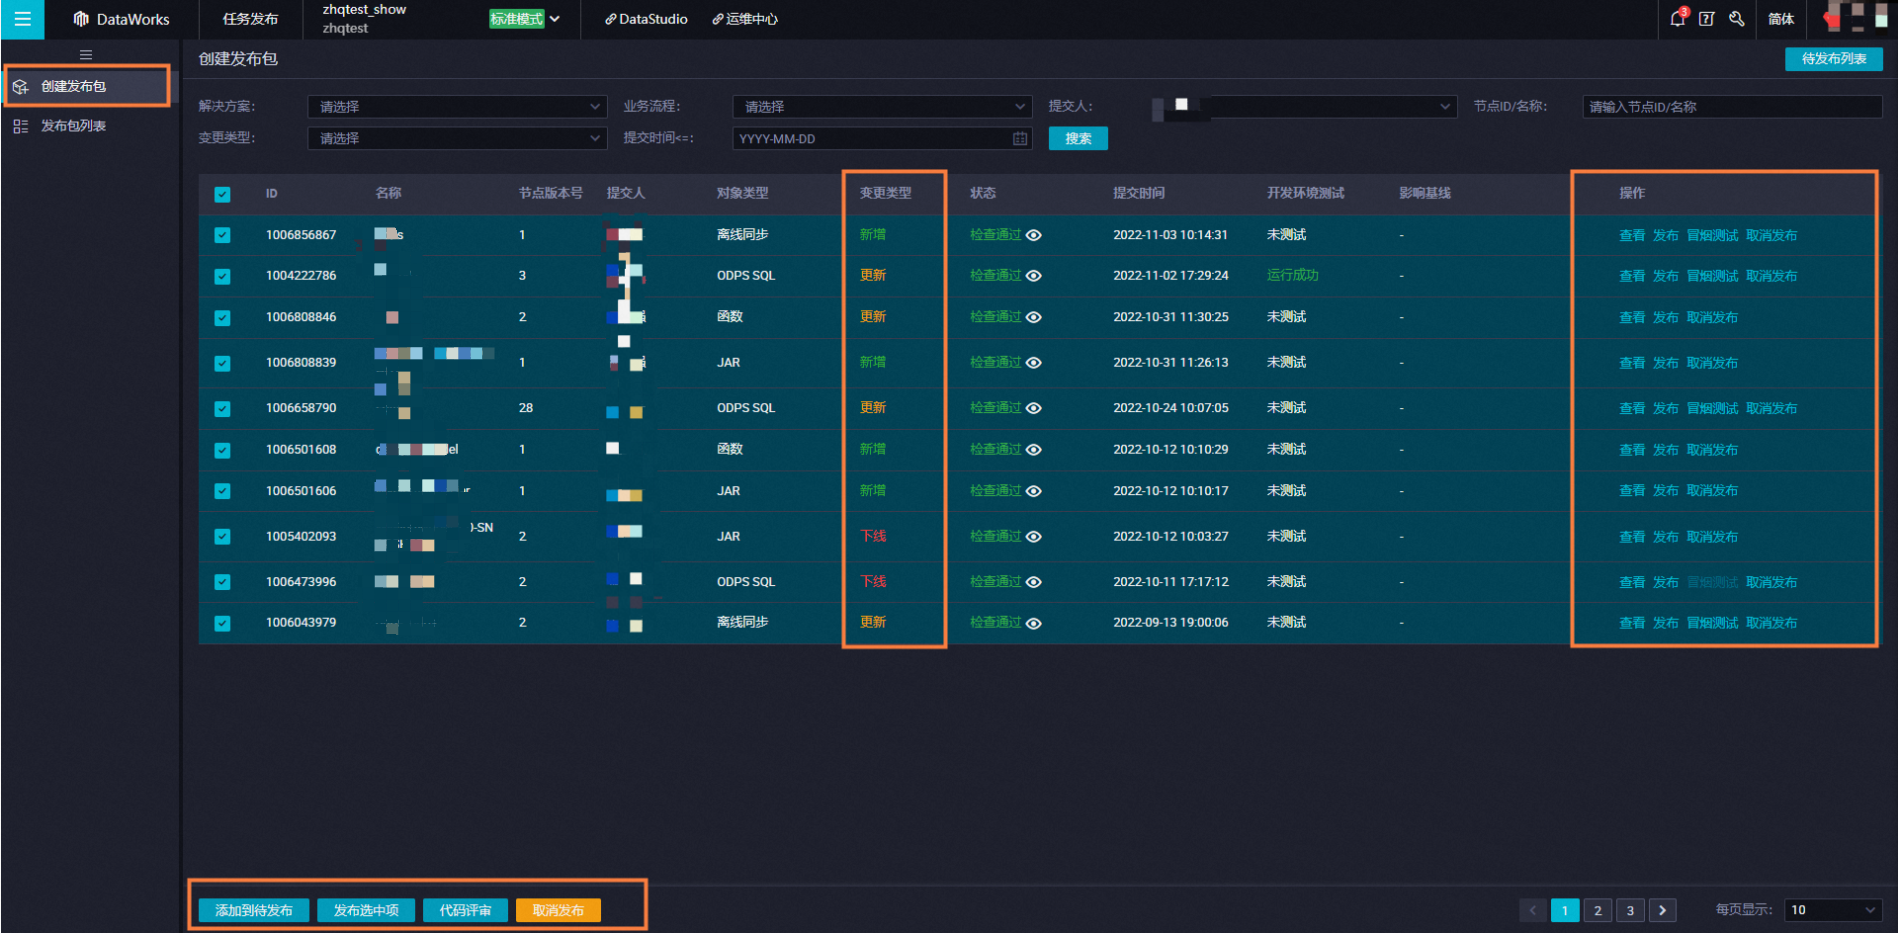Go to page 3 of the table
This screenshot has width=1898, height=933.
pyautogui.click(x=1630, y=910)
